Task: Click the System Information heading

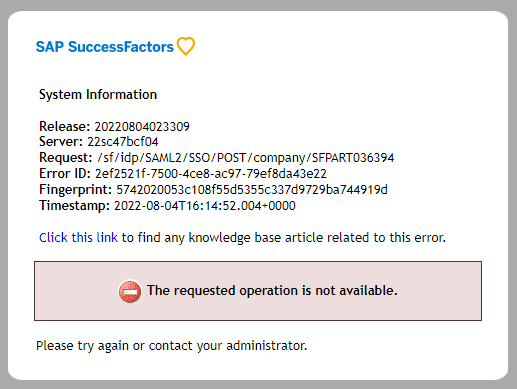Action: click(x=98, y=95)
